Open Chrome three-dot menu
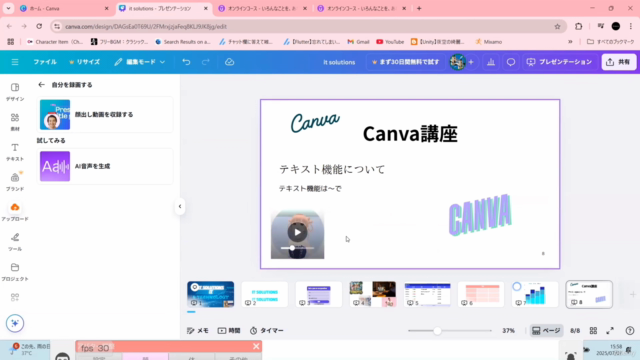Screen dimensions: 640x360 click(631, 27)
